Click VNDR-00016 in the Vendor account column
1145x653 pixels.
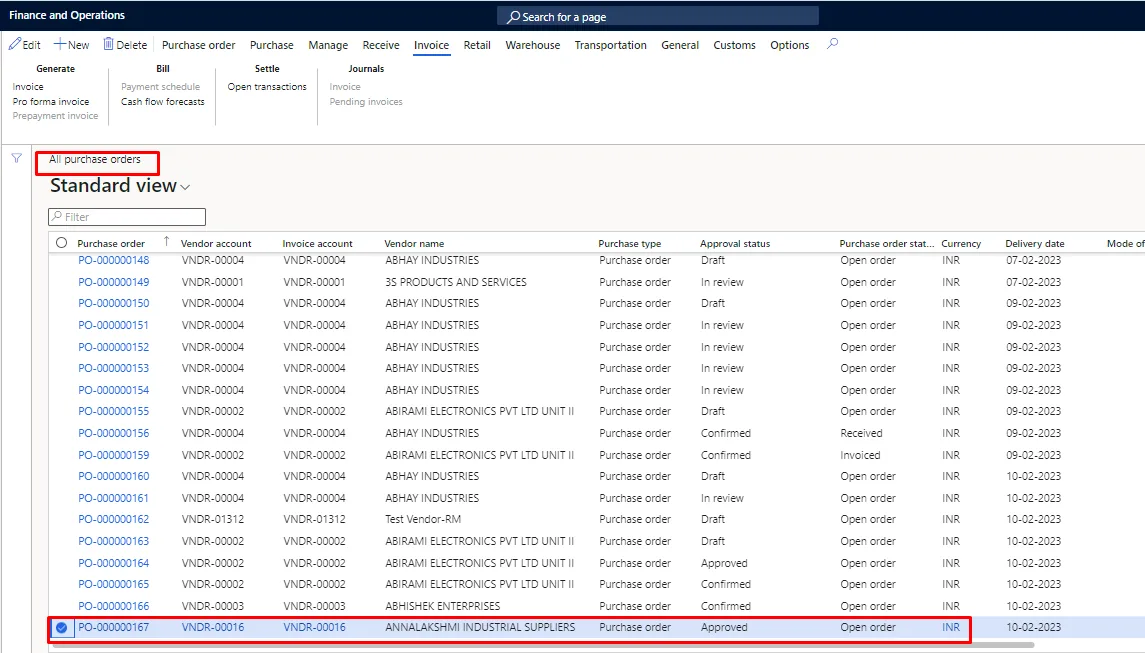[213, 627]
